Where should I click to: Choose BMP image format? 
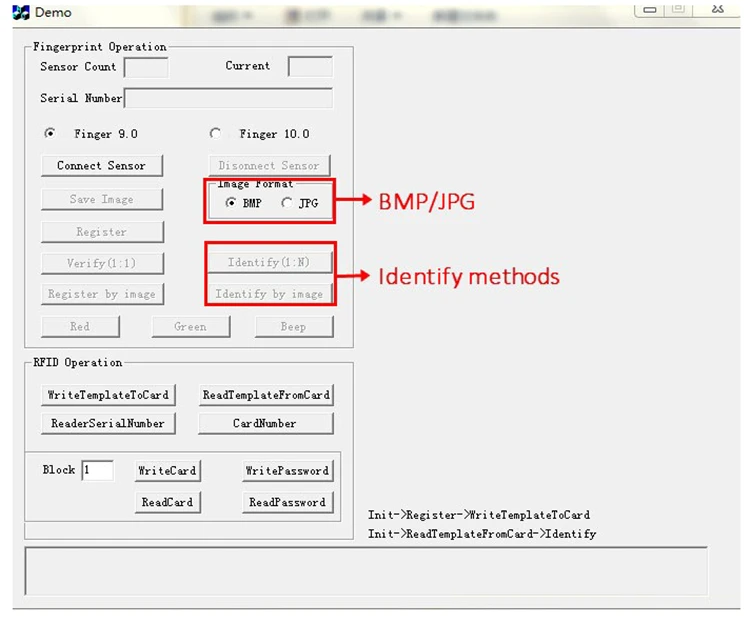231,203
